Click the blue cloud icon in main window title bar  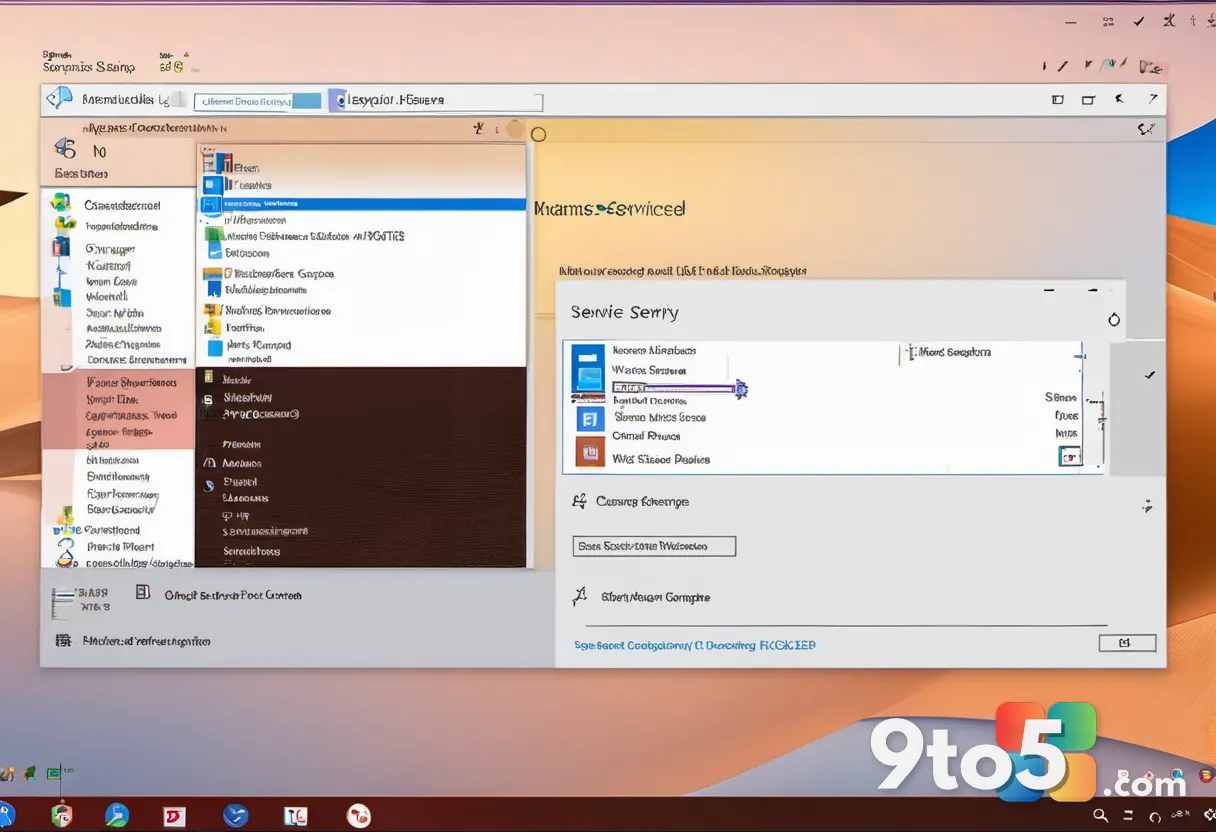click(x=60, y=98)
